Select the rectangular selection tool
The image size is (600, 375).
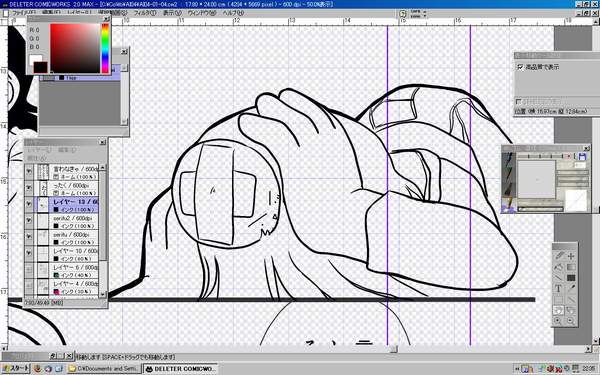click(x=559, y=299)
